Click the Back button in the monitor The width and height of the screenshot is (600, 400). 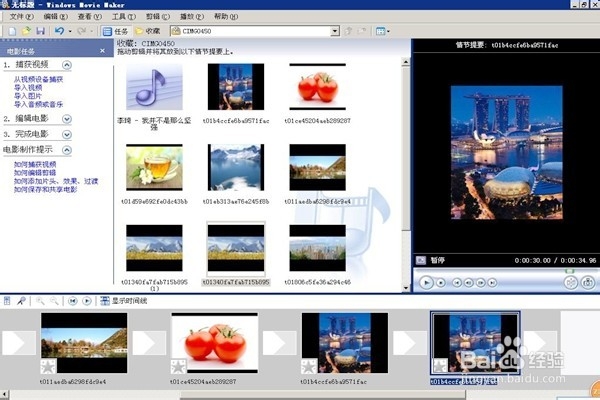pos(457,283)
